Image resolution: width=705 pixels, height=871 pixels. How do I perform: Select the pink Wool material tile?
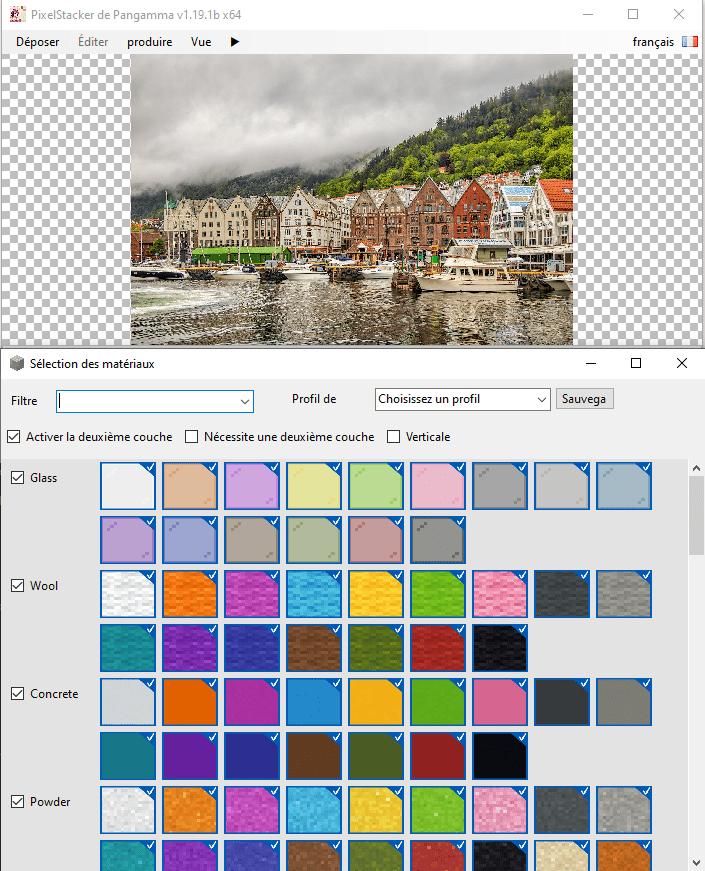(500, 594)
